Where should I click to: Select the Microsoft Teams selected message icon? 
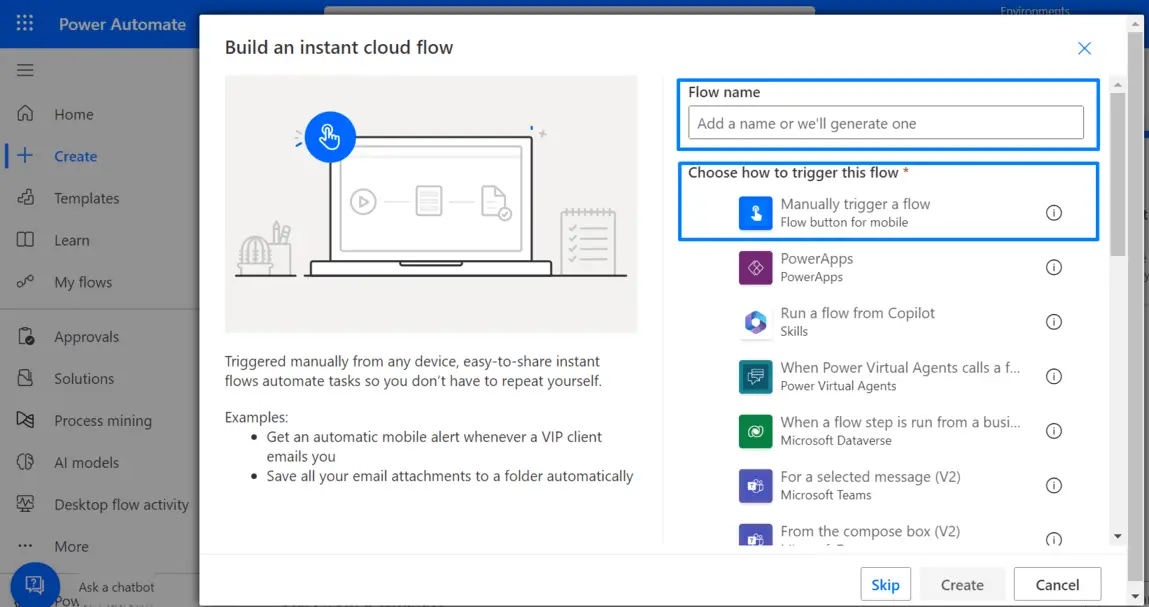click(755, 486)
